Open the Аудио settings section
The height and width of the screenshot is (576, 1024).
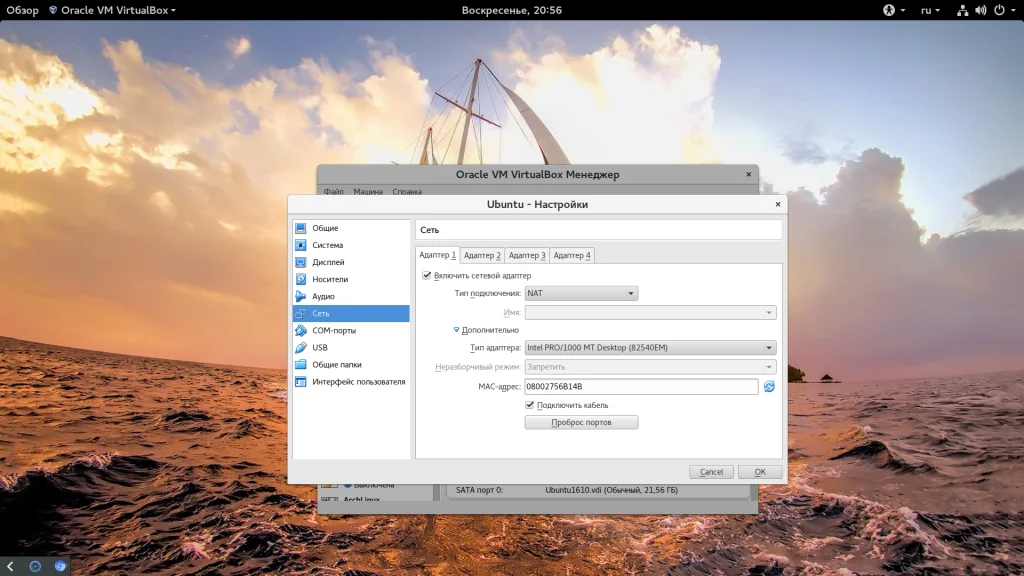click(x=323, y=296)
